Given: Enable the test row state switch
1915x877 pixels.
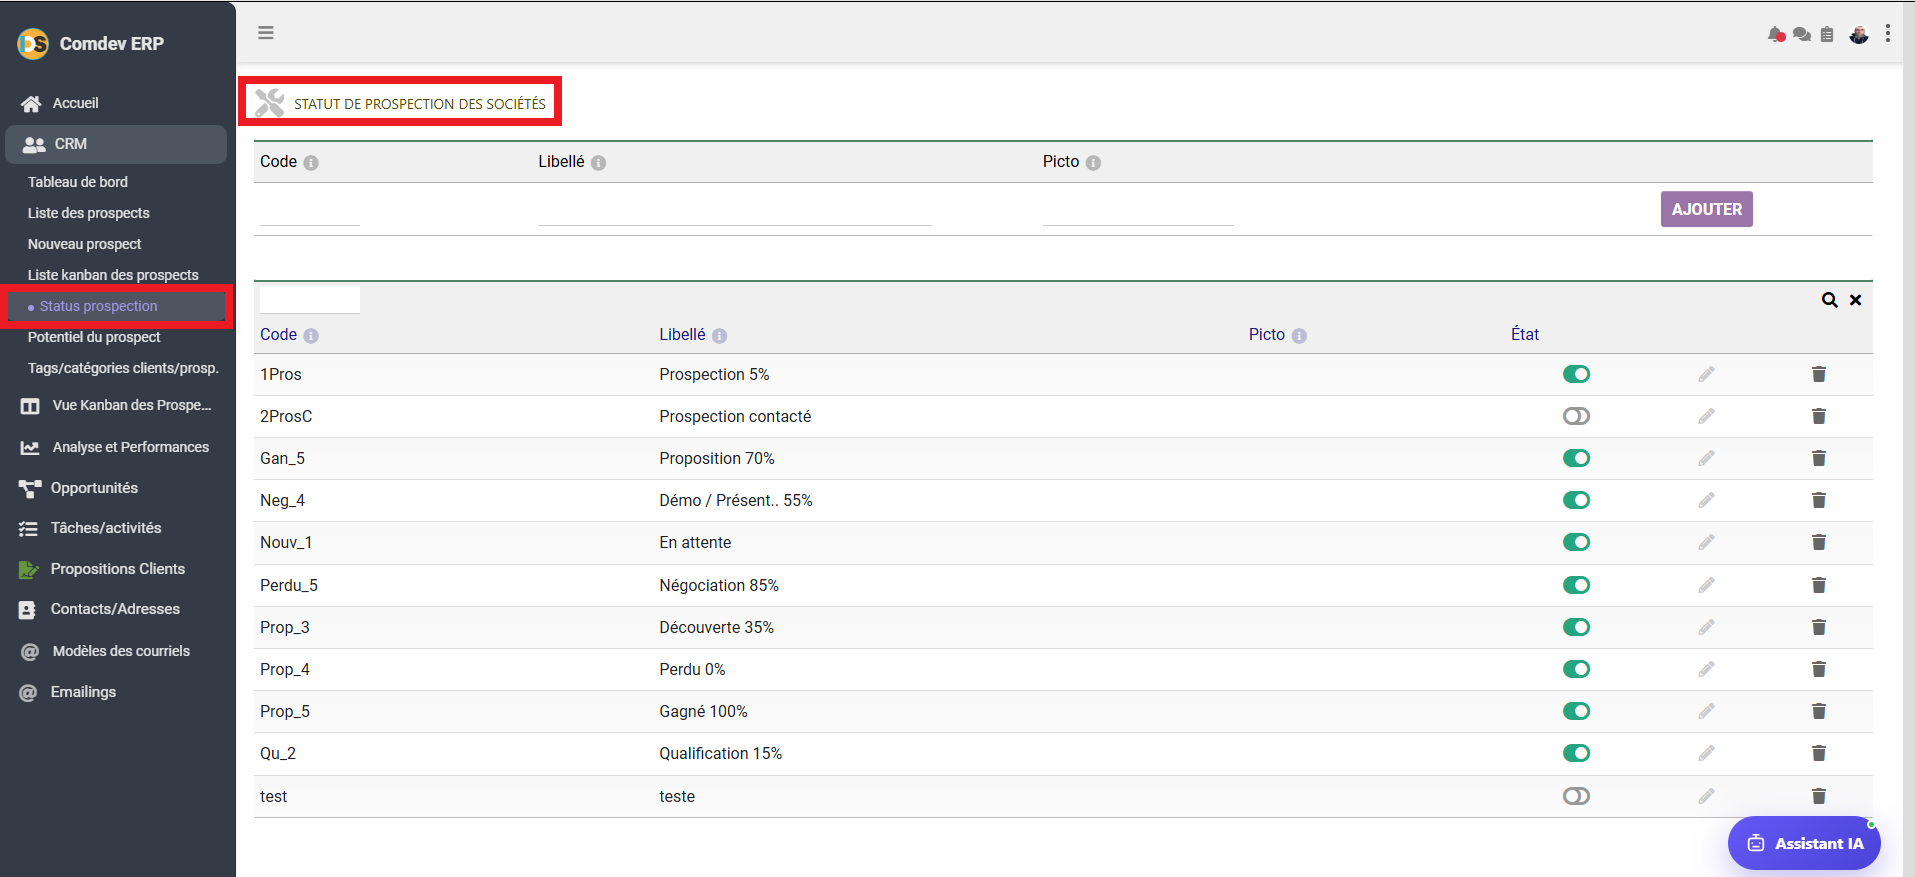Looking at the screenshot, I should click(1577, 796).
